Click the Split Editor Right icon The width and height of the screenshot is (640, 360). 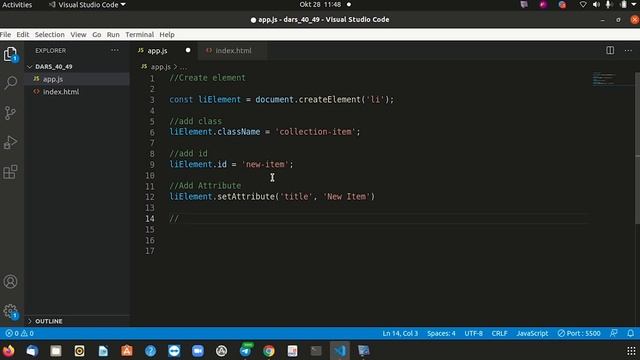(610, 50)
